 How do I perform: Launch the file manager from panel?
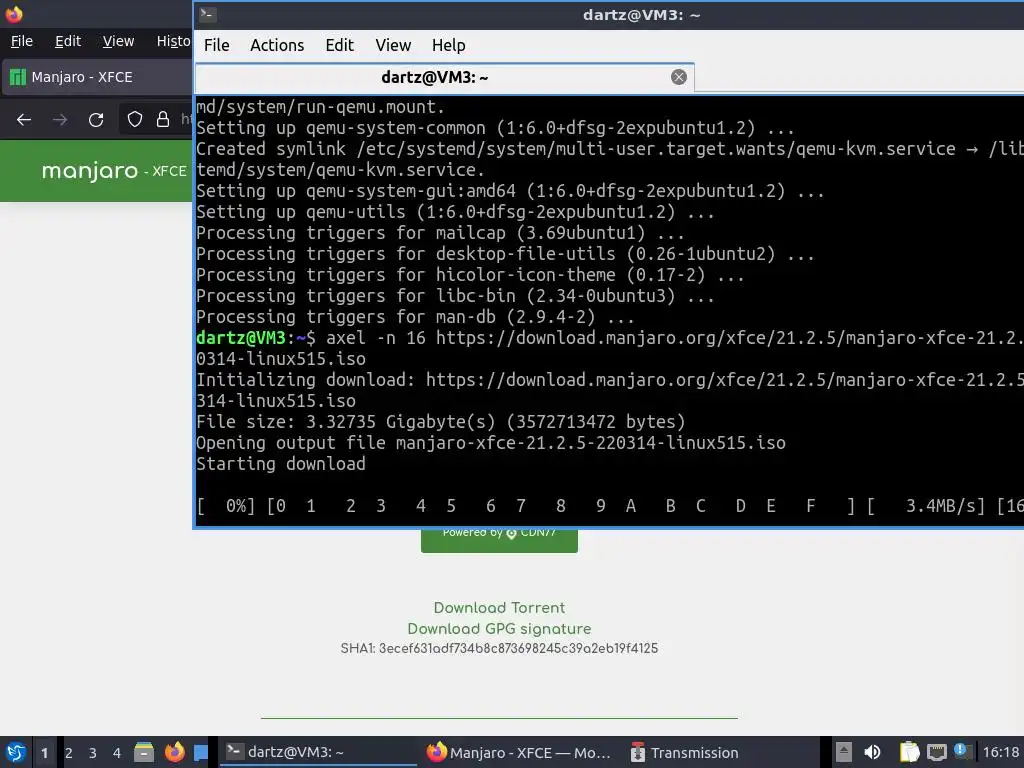click(144, 752)
